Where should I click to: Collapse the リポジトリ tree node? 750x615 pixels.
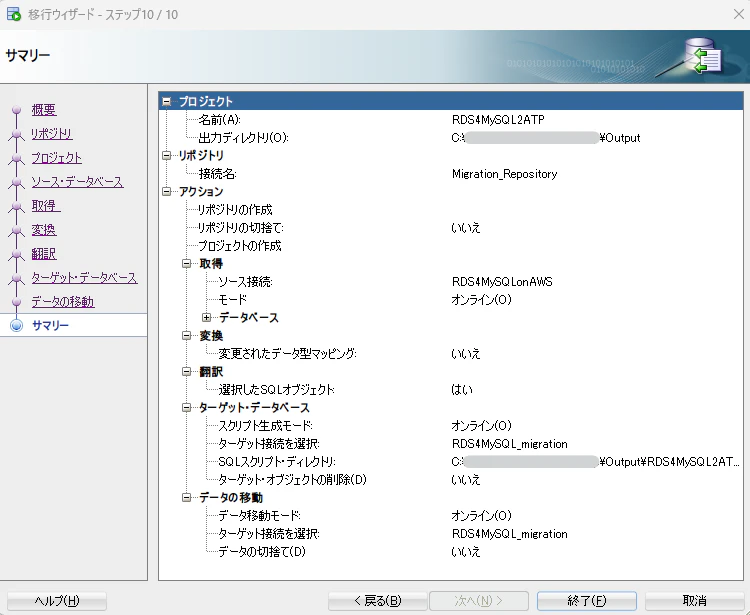tap(166, 155)
